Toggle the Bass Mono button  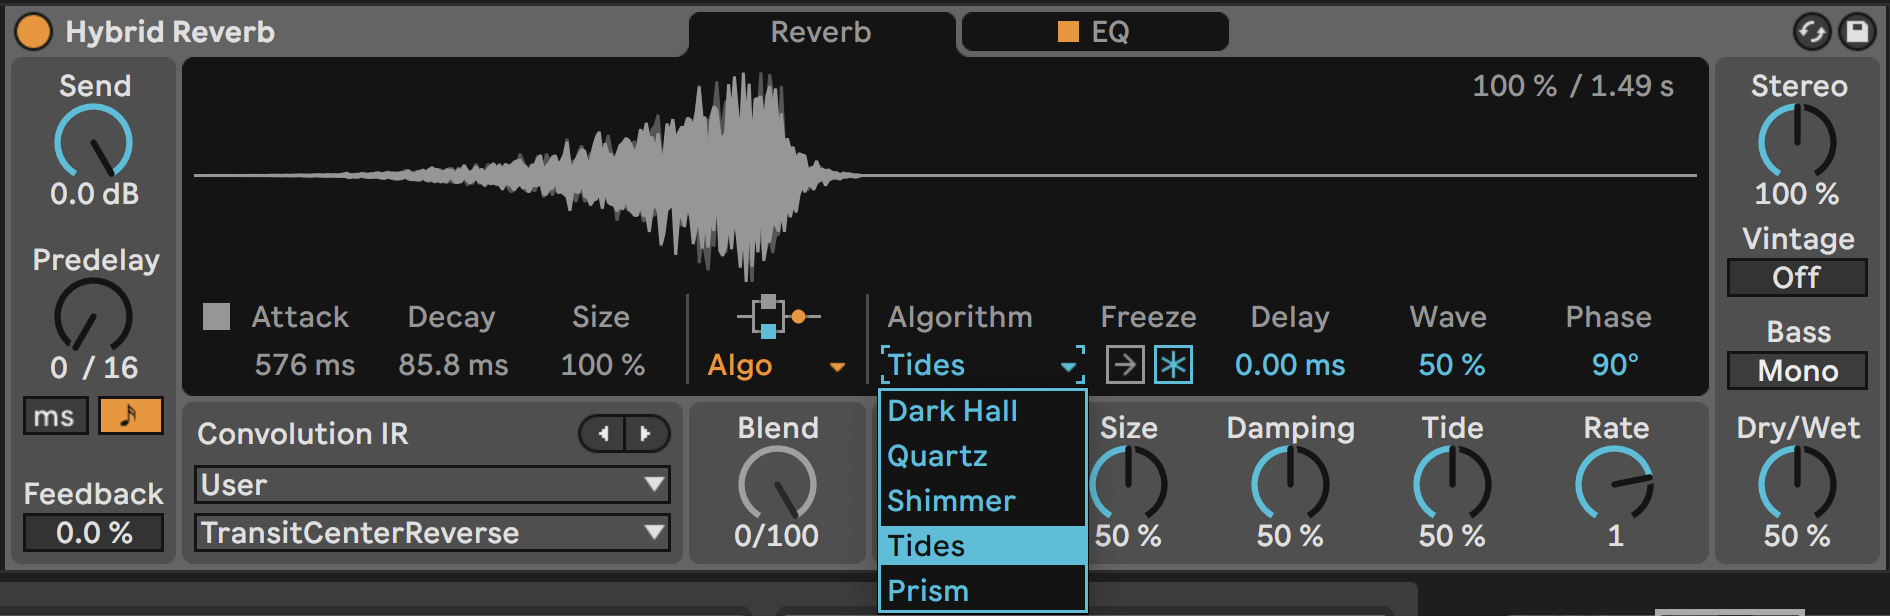[1797, 371]
